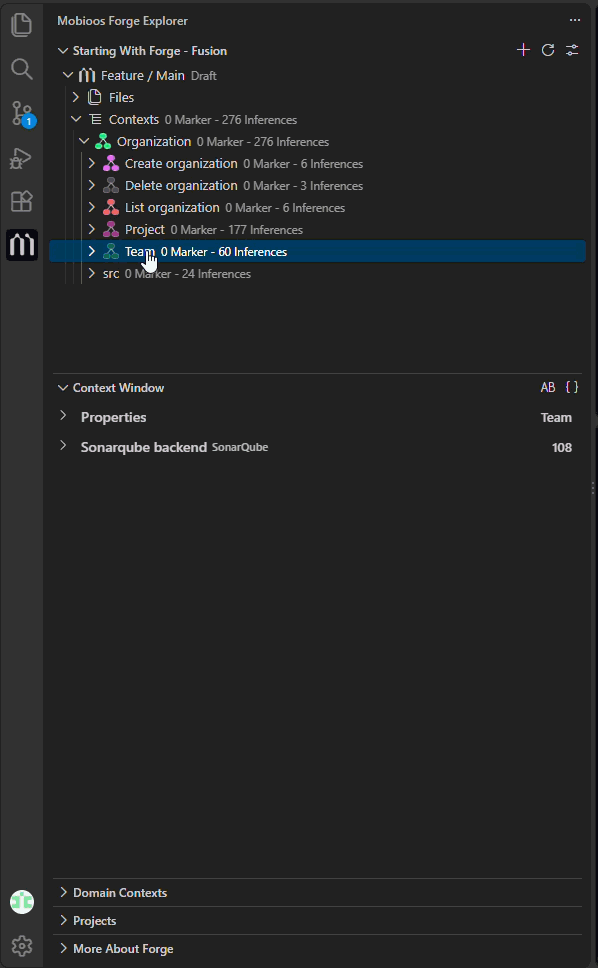Image resolution: width=598 pixels, height=968 pixels.
Task: Open the filter settings sliders icon
Action: pyautogui.click(x=573, y=50)
